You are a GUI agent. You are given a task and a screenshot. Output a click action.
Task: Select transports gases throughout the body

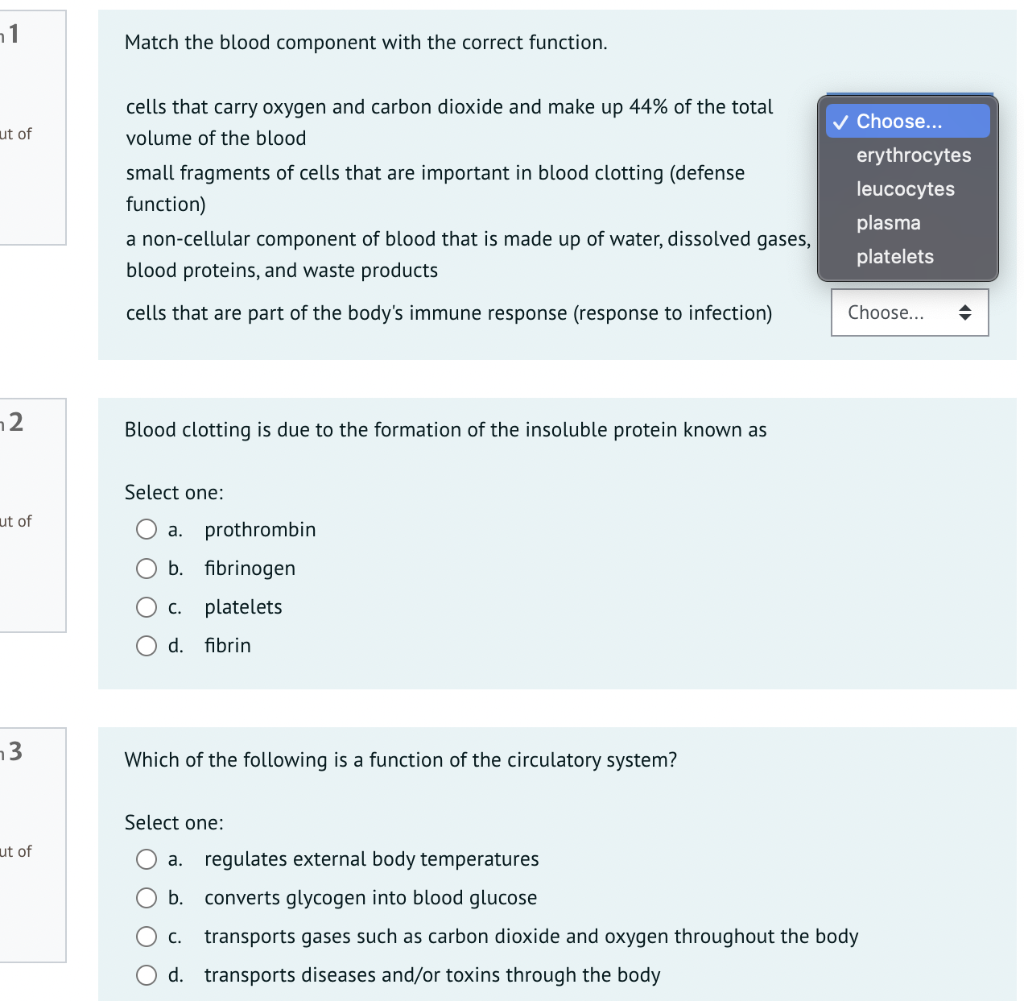coord(146,936)
